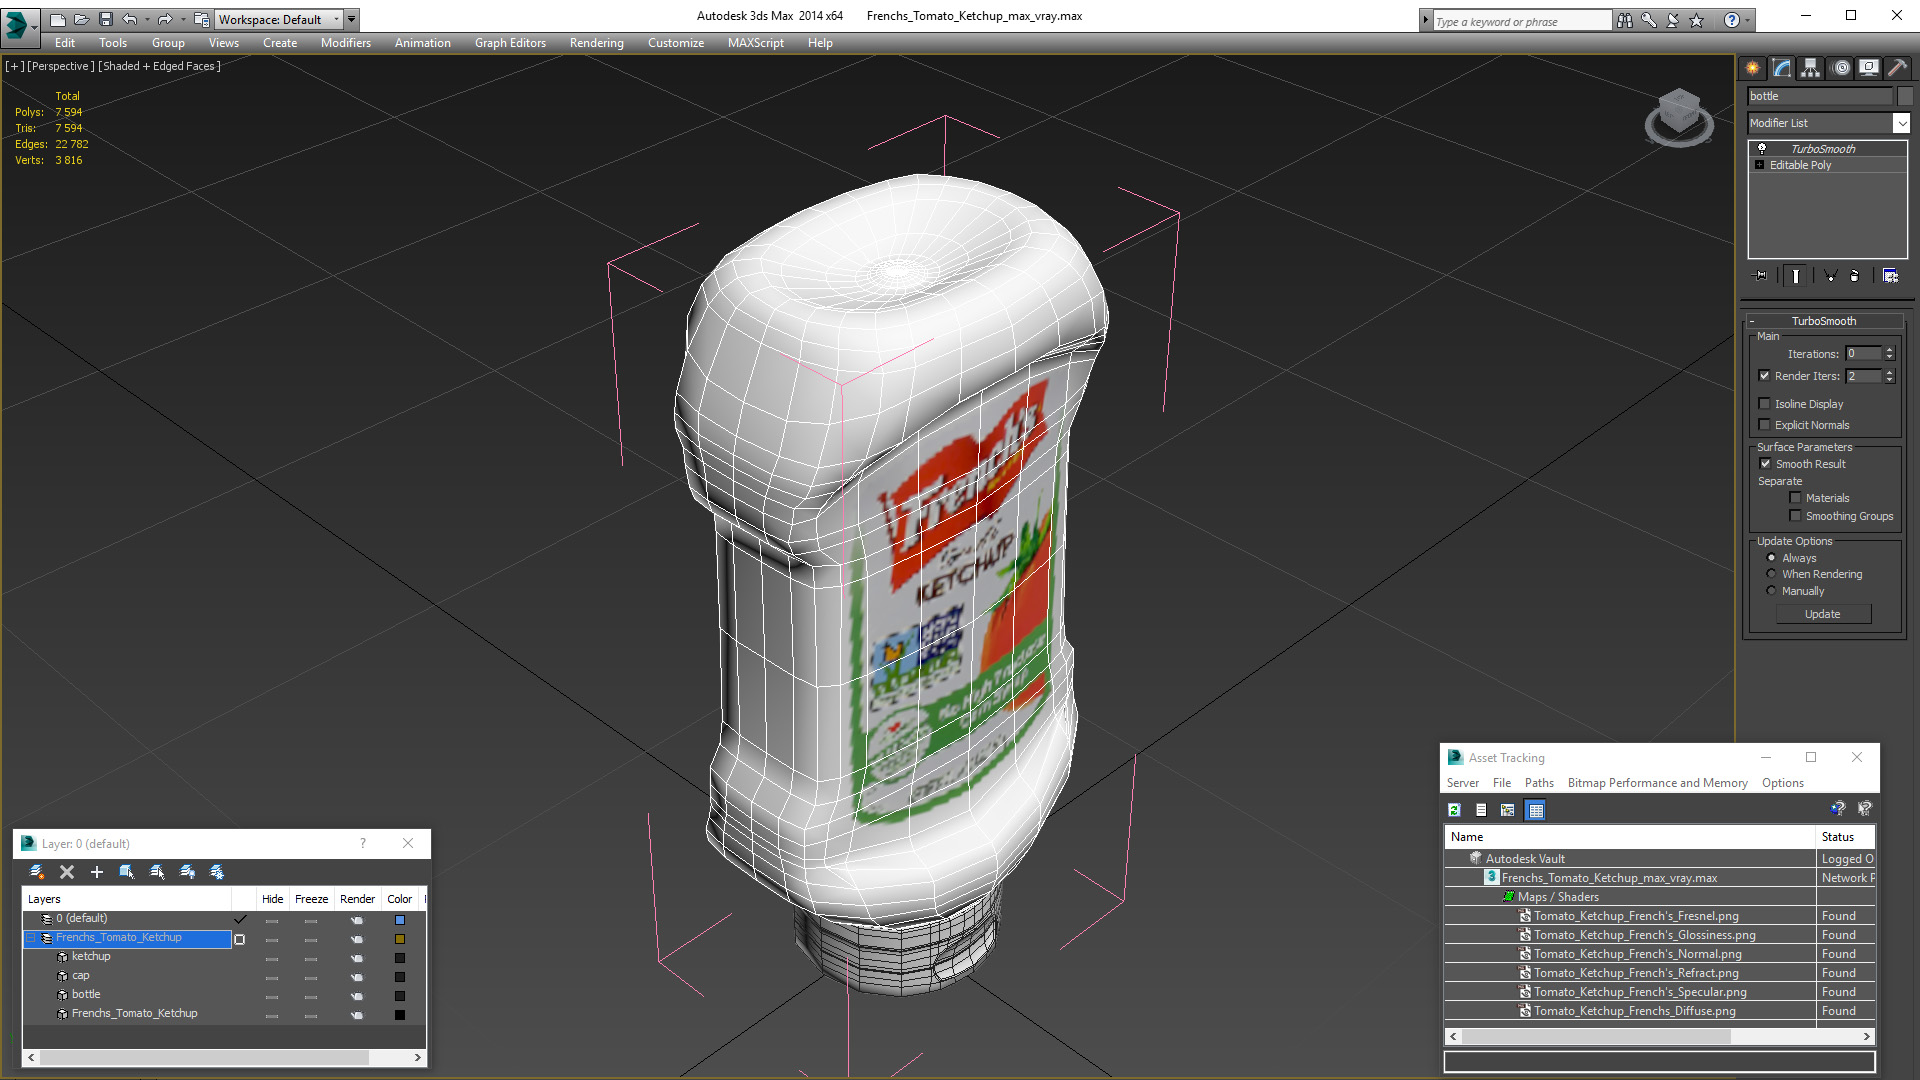Image resolution: width=1920 pixels, height=1080 pixels.
Task: Click the New Scene icon in quick access toolbar
Action: click(57, 19)
